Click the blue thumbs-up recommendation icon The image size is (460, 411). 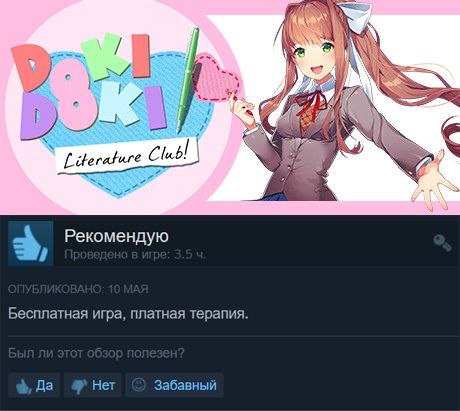30,243
